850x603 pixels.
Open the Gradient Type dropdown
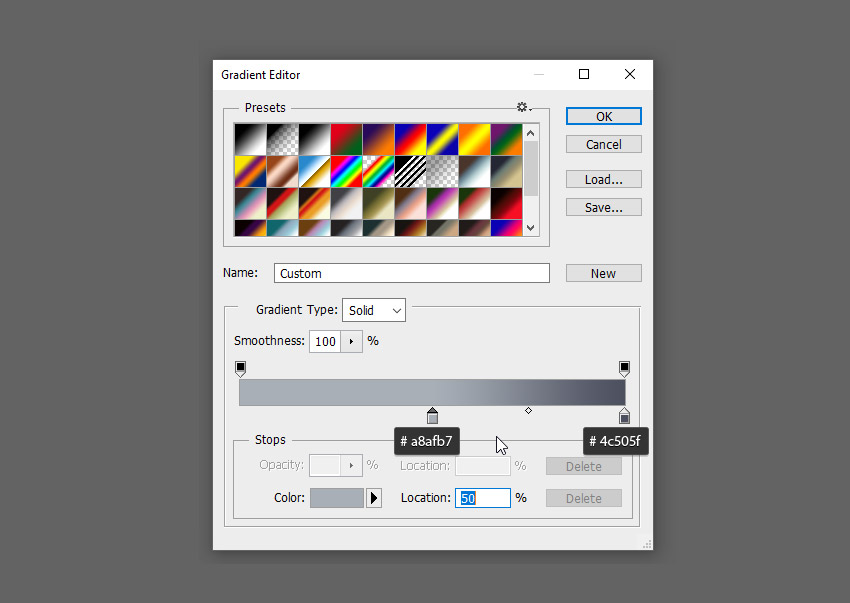[x=374, y=310]
